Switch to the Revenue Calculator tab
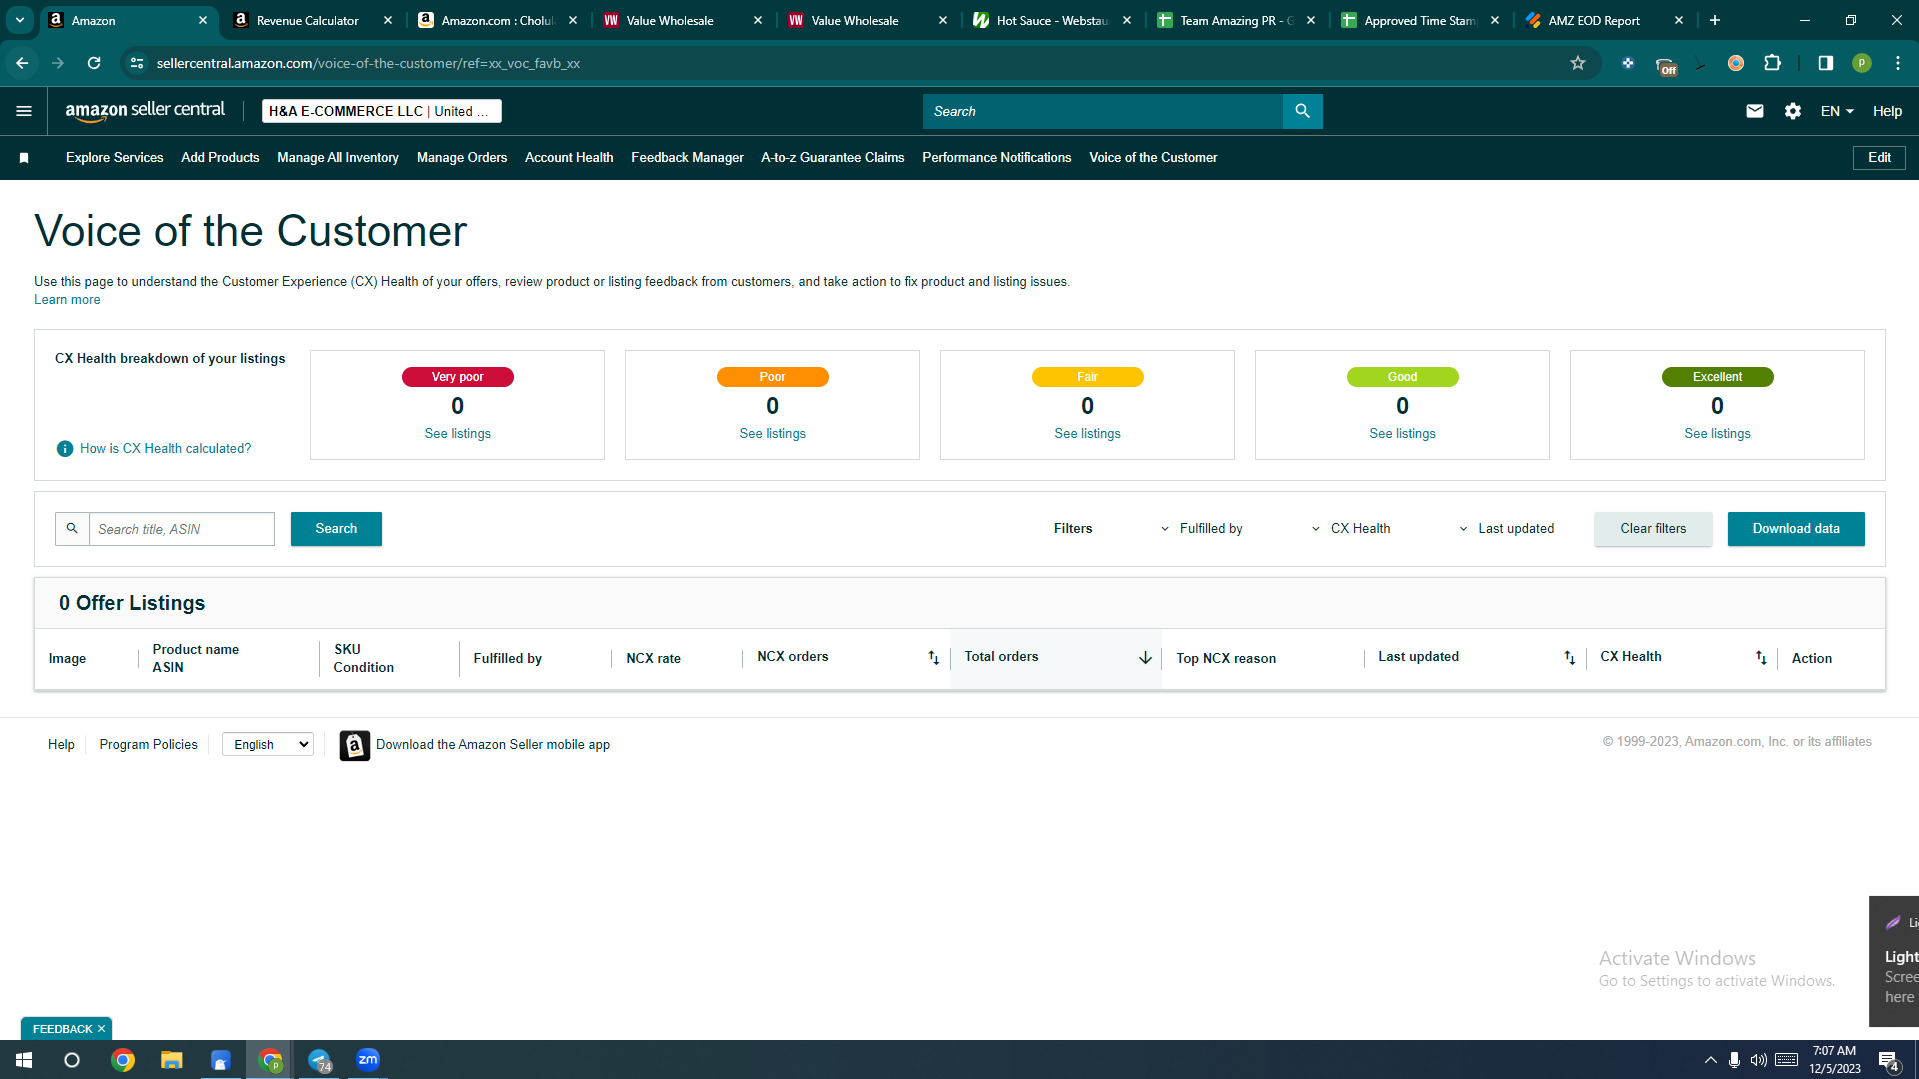 click(x=307, y=20)
